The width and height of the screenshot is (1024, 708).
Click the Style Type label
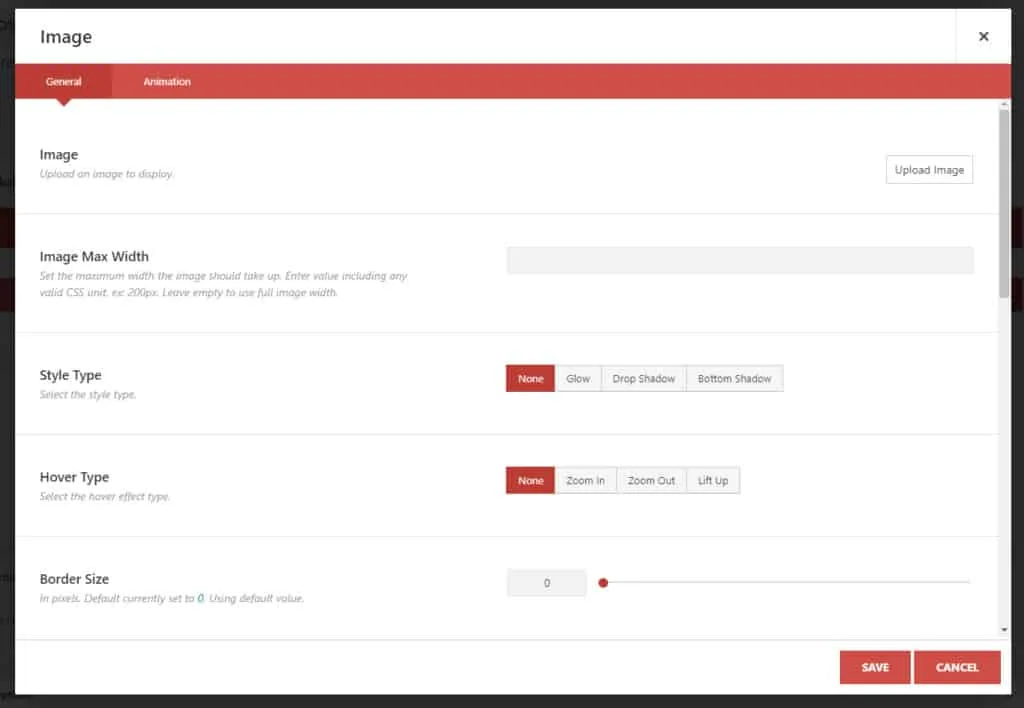[71, 376]
